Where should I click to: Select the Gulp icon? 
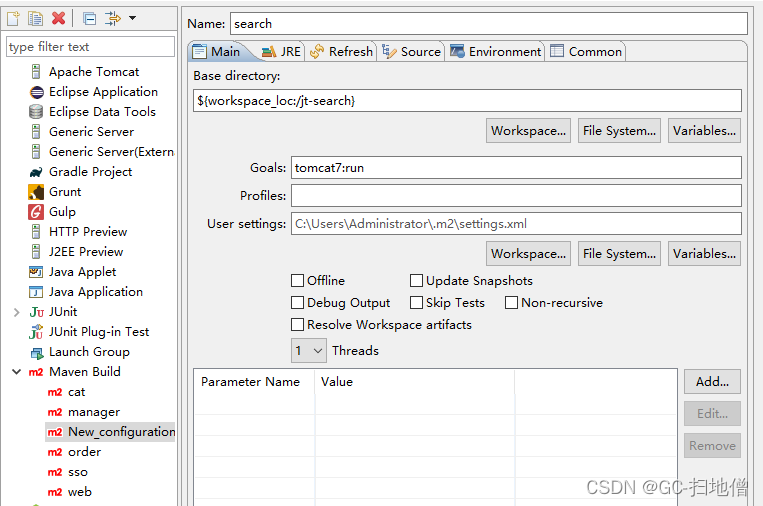[x=36, y=212]
